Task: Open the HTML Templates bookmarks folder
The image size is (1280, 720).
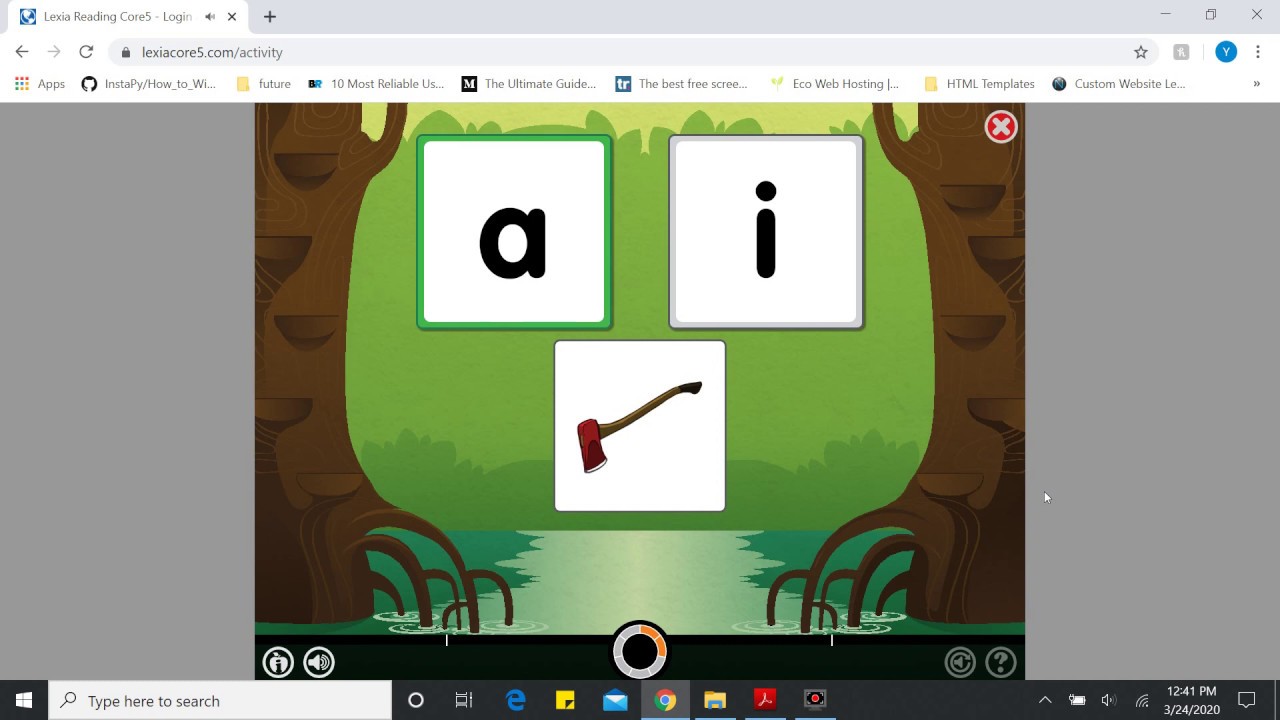Action: click(x=979, y=84)
